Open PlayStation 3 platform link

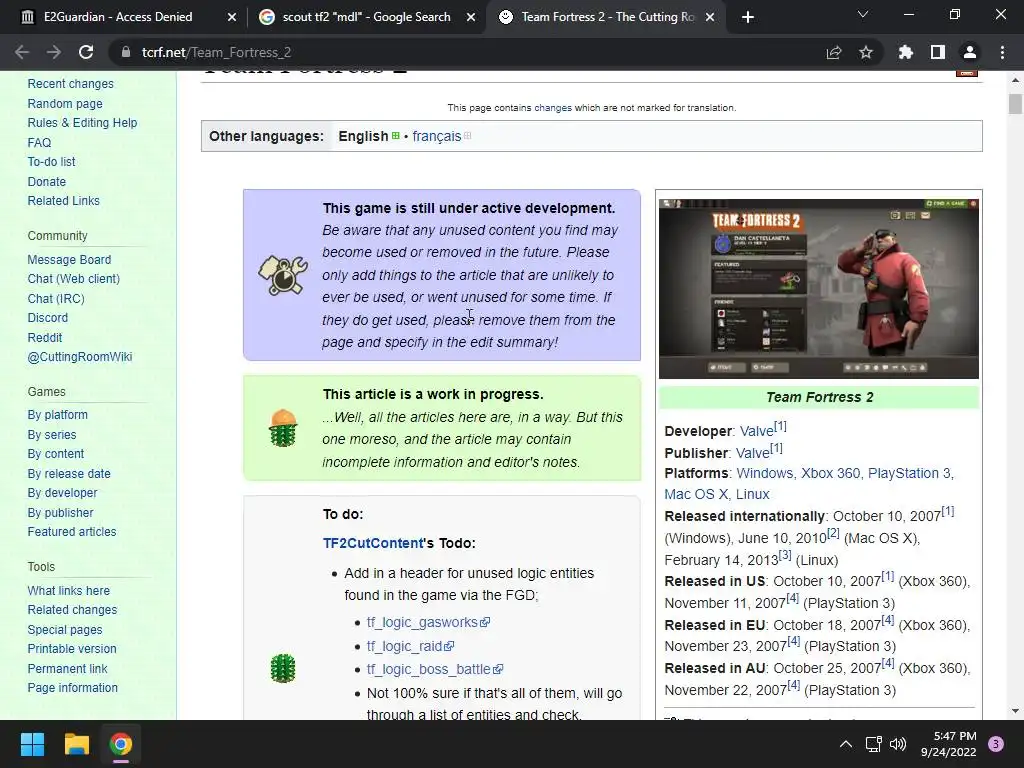point(909,473)
